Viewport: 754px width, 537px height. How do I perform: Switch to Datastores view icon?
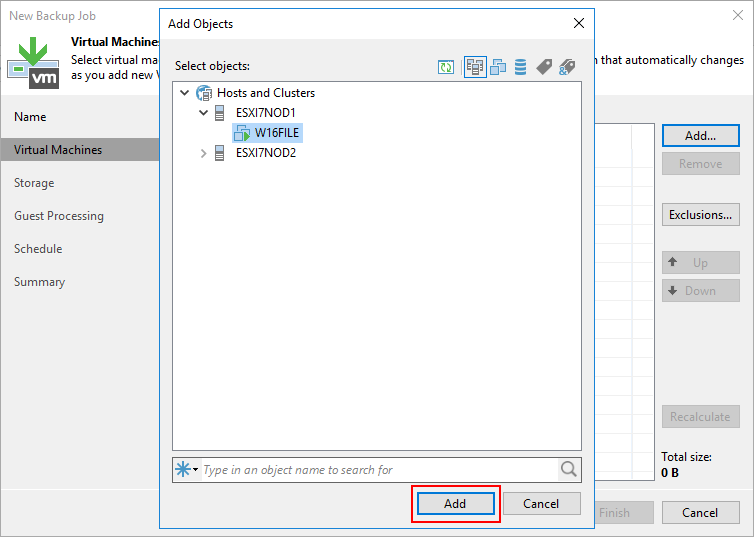pyautogui.click(x=520, y=67)
